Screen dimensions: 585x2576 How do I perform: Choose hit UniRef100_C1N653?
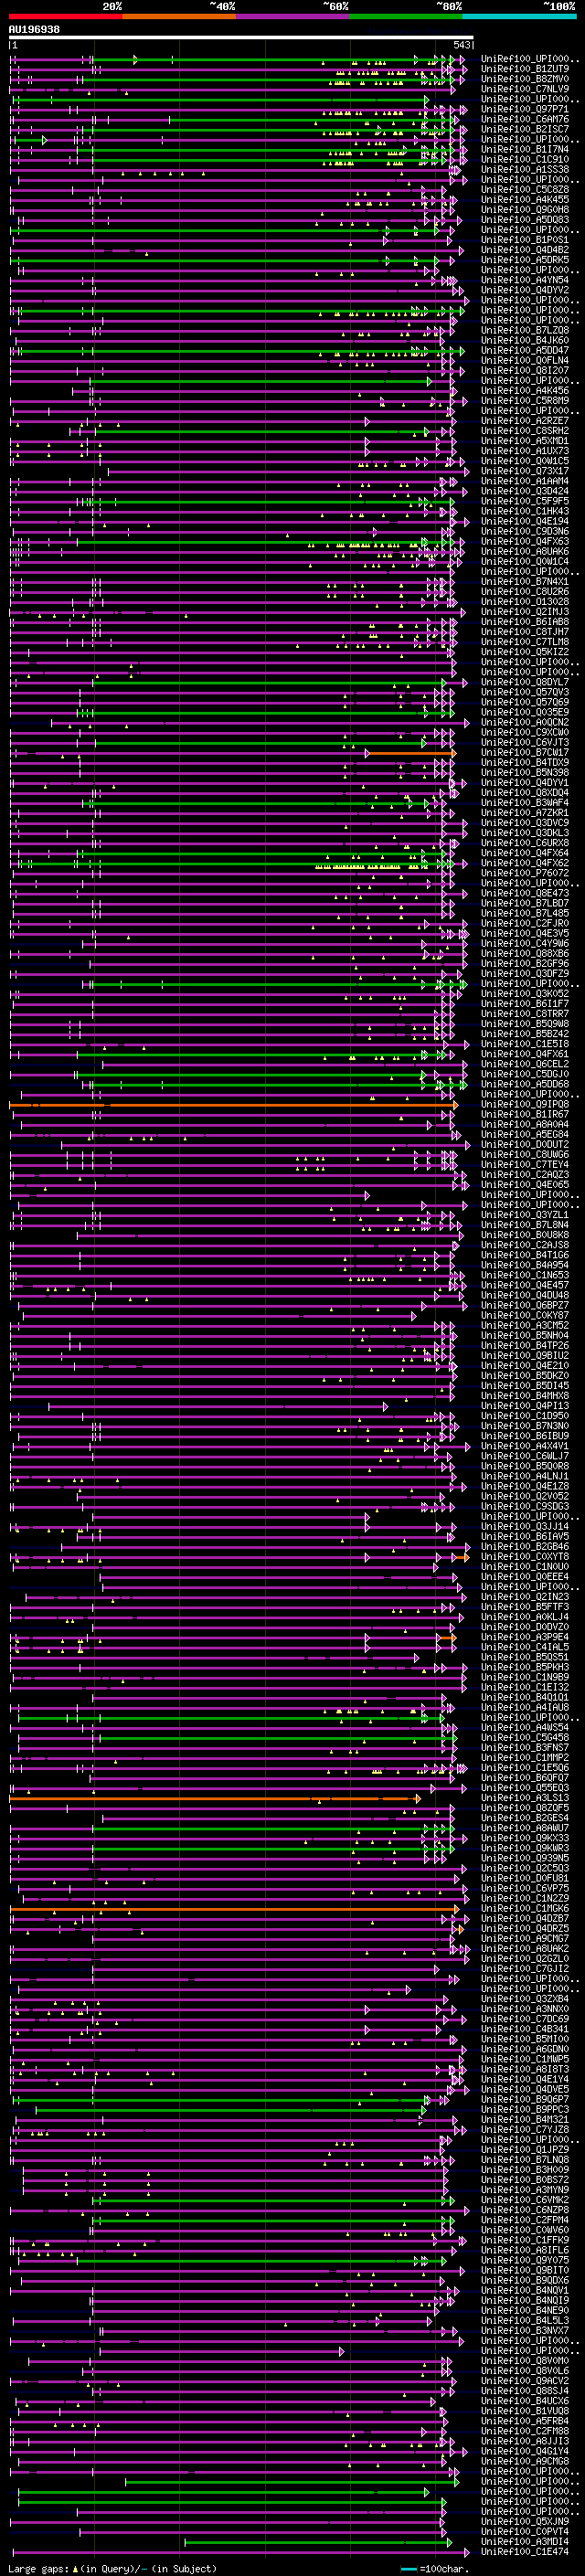pos(525,1275)
